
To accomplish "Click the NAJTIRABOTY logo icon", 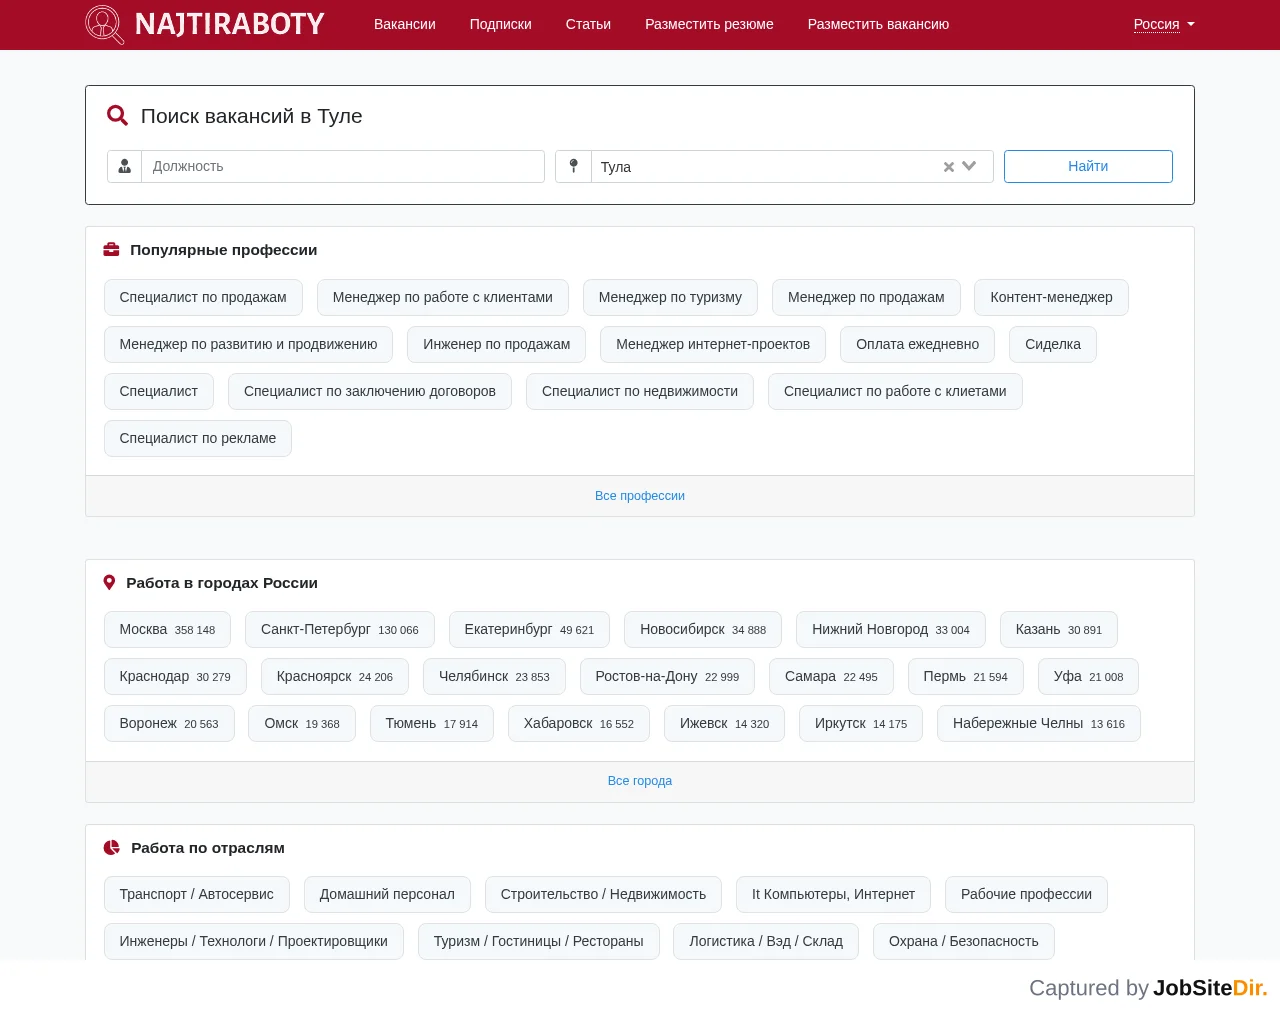I will (105, 24).
